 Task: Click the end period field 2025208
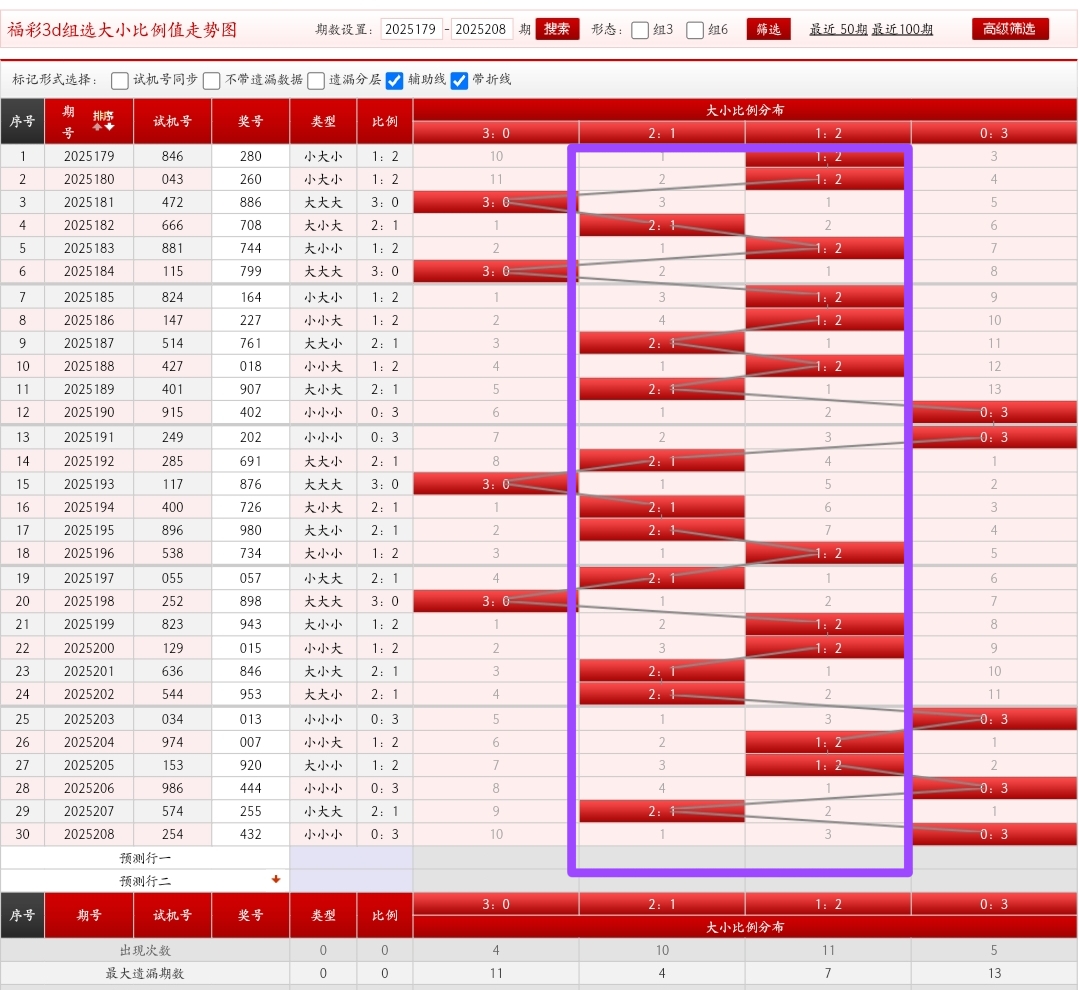(x=482, y=29)
